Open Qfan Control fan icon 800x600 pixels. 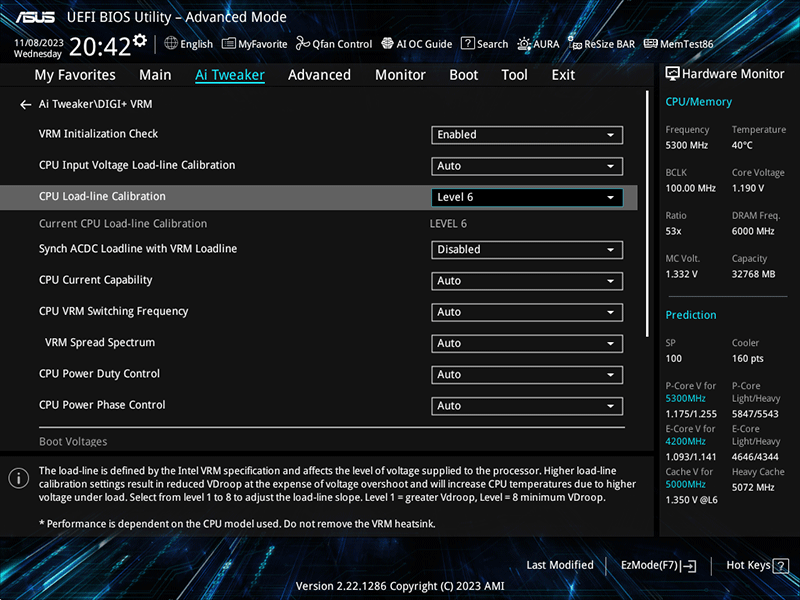(303, 43)
